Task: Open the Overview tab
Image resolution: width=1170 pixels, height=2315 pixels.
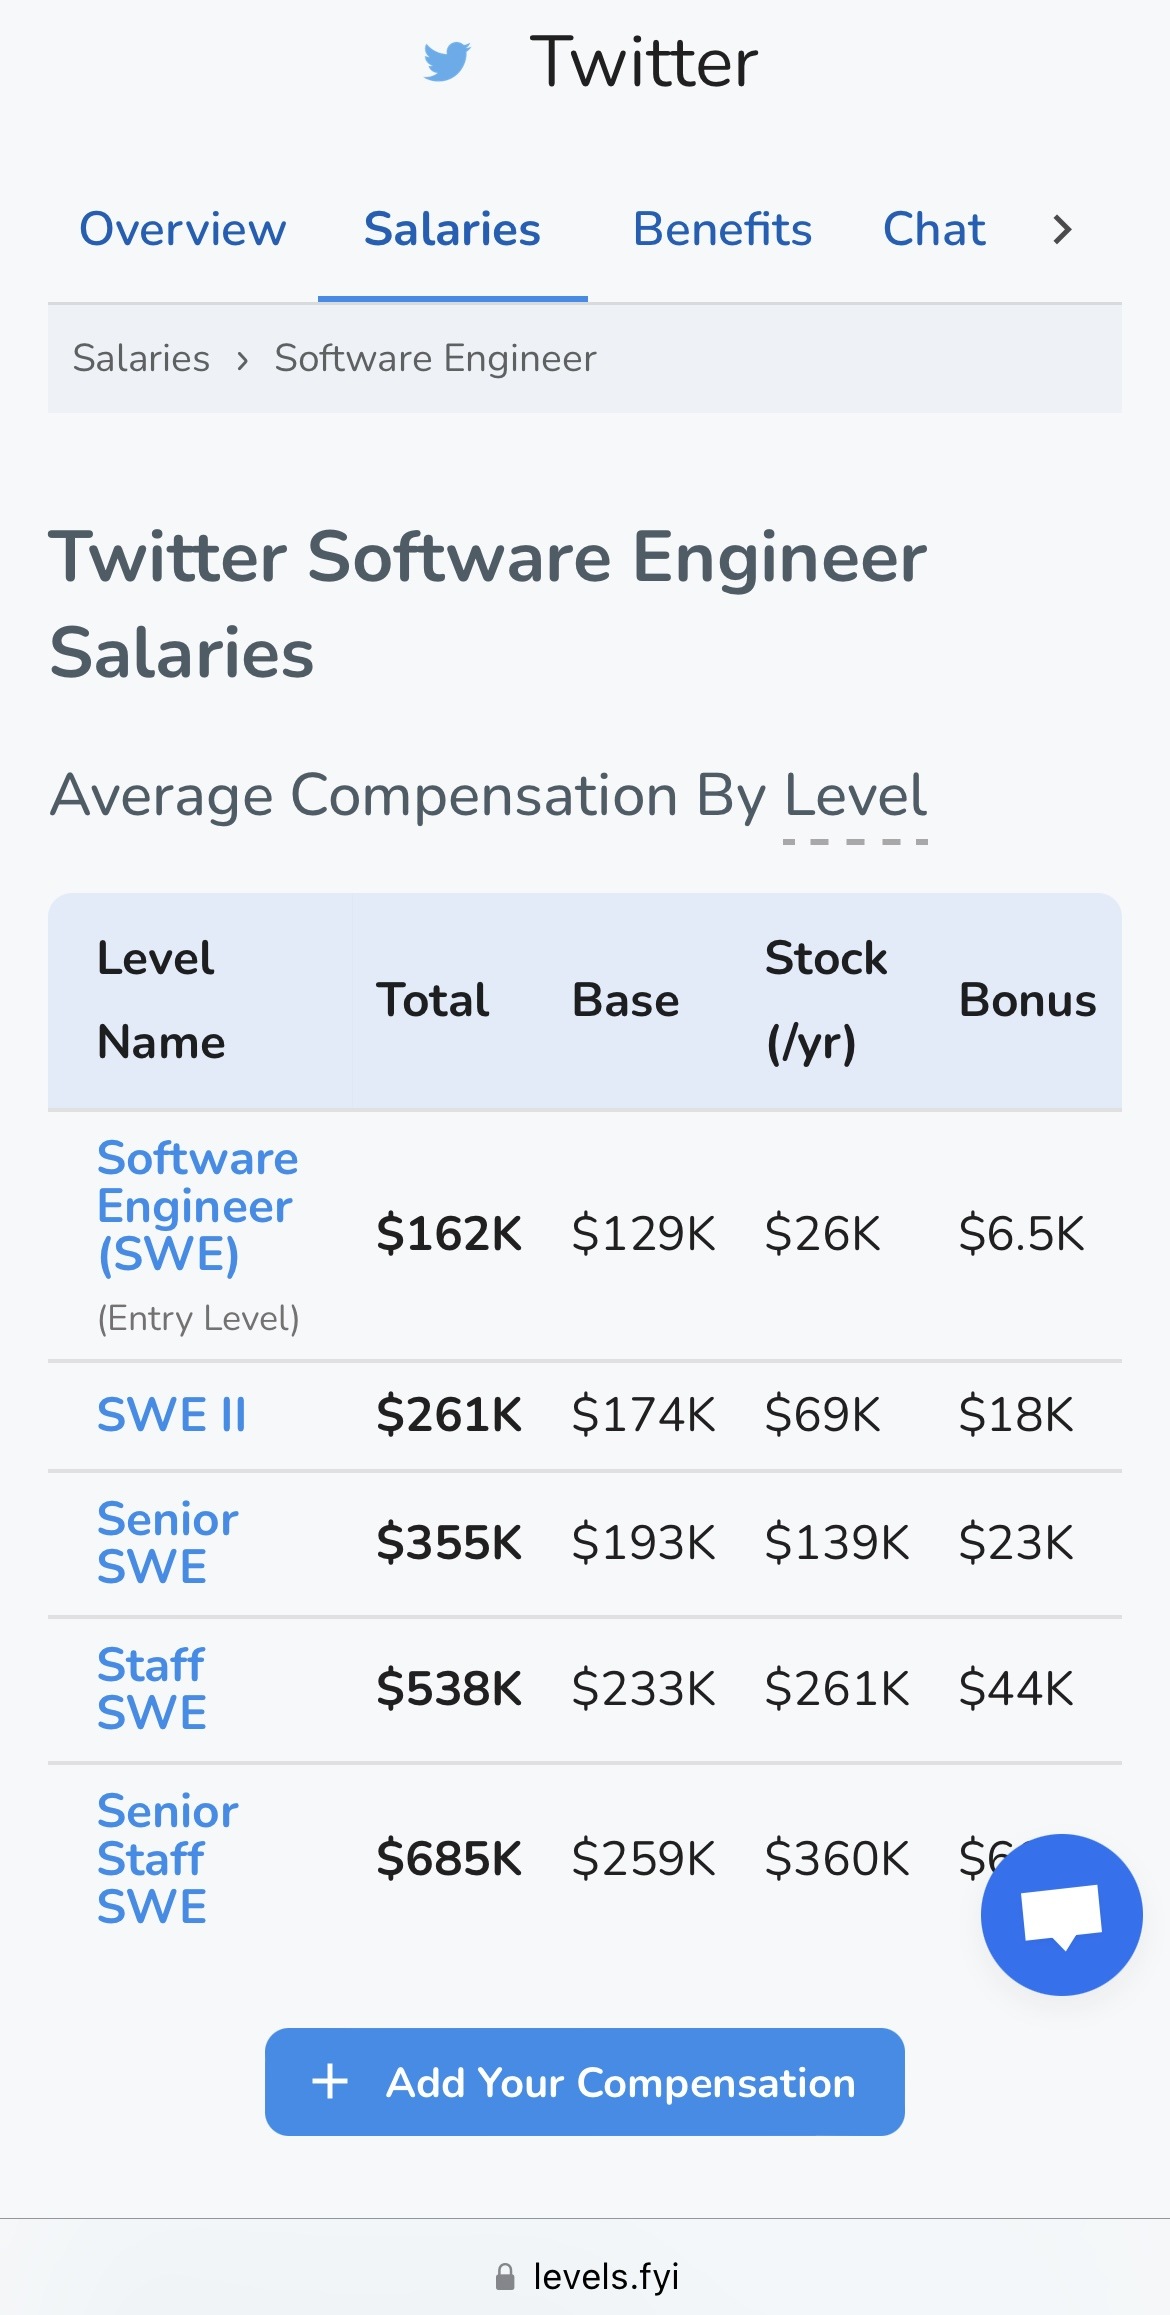Action: coord(183,230)
